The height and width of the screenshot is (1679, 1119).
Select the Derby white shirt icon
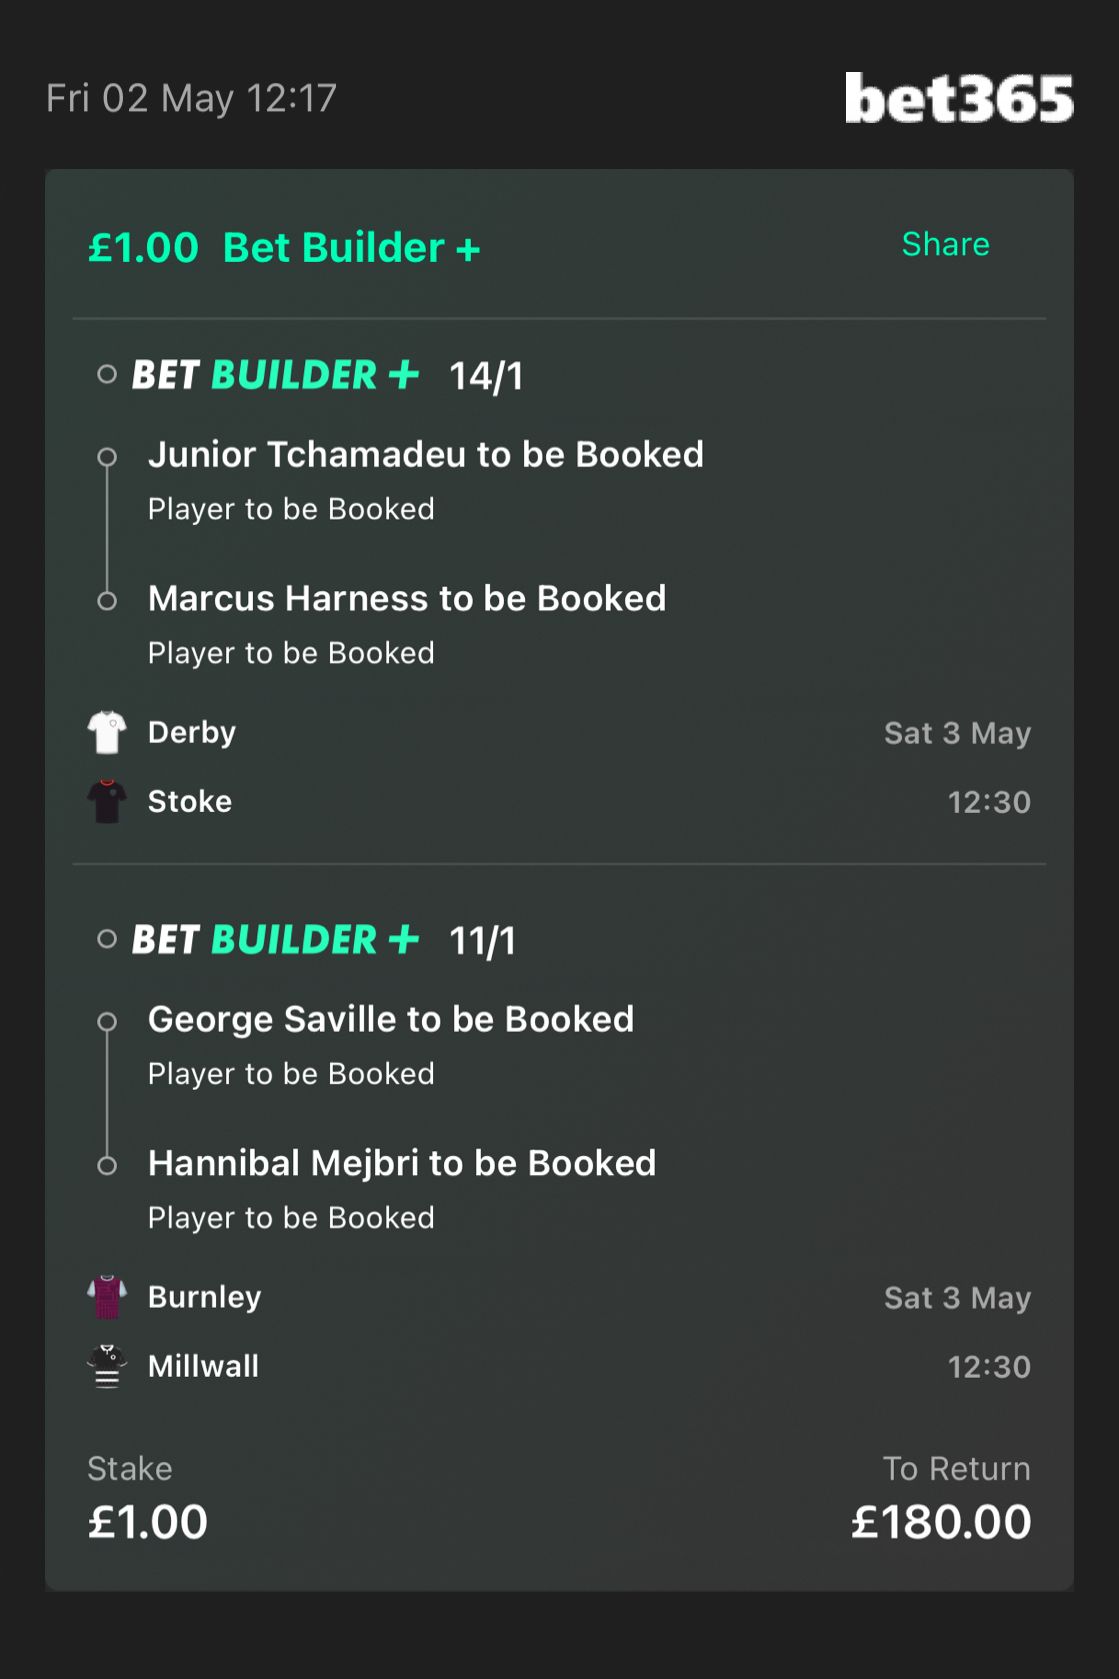pyautogui.click(x=107, y=732)
